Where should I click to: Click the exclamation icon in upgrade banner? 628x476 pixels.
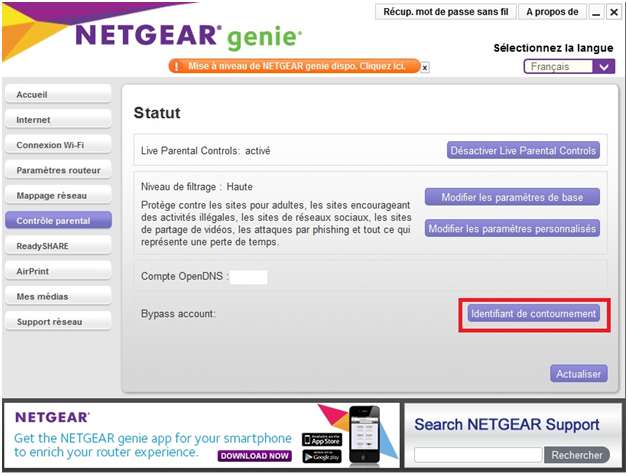point(177,66)
